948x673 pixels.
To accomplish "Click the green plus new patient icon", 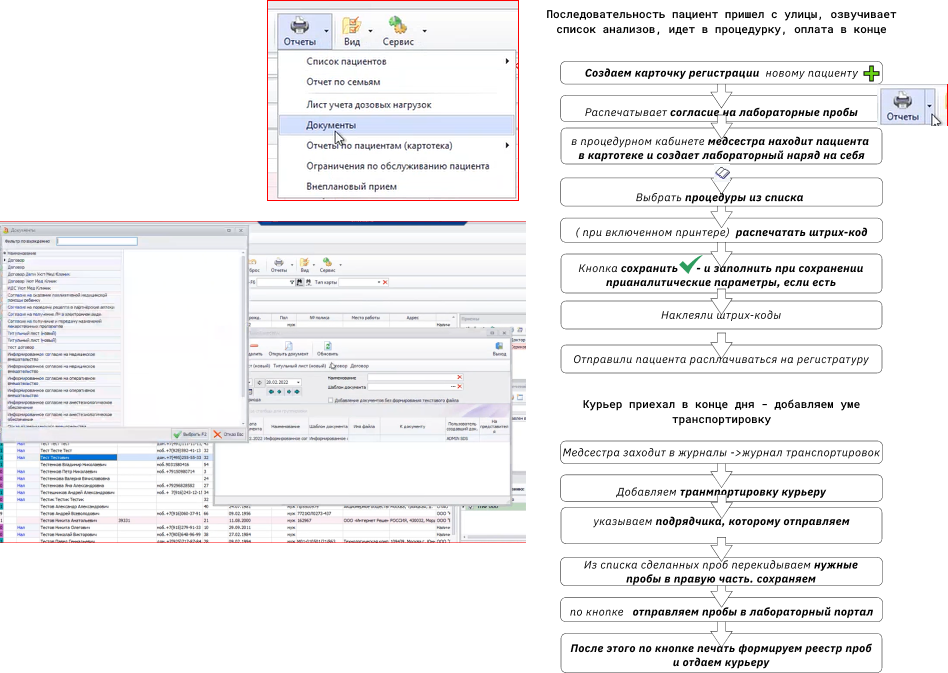I will tap(872, 74).
